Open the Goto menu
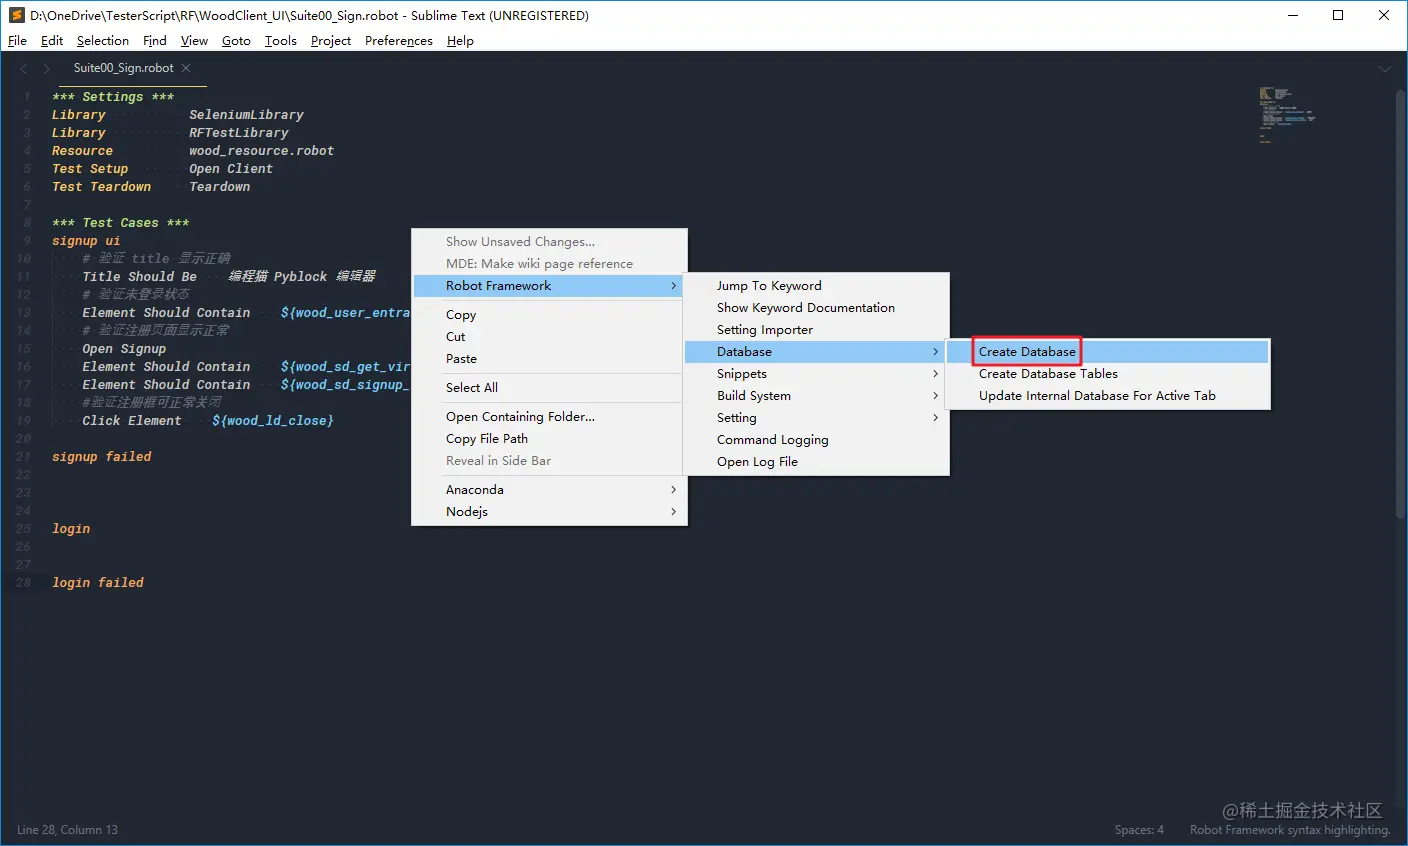Image resolution: width=1408 pixels, height=846 pixels. pyautogui.click(x=236, y=40)
